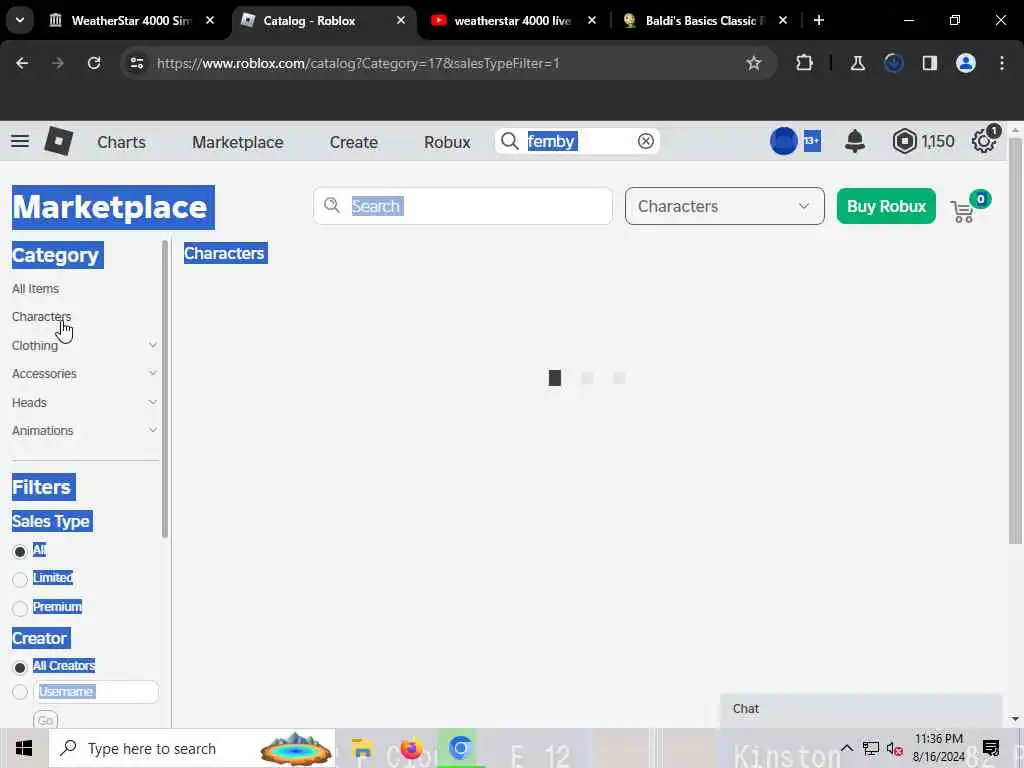
Task: Go back to the previous page
Action: point(22,63)
